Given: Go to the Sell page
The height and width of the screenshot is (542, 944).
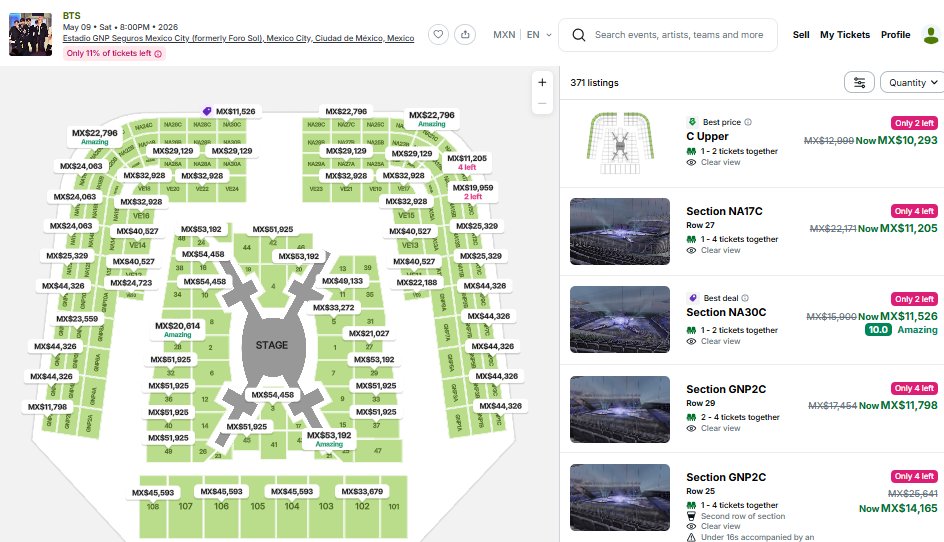Looking at the screenshot, I should pyautogui.click(x=801, y=35).
